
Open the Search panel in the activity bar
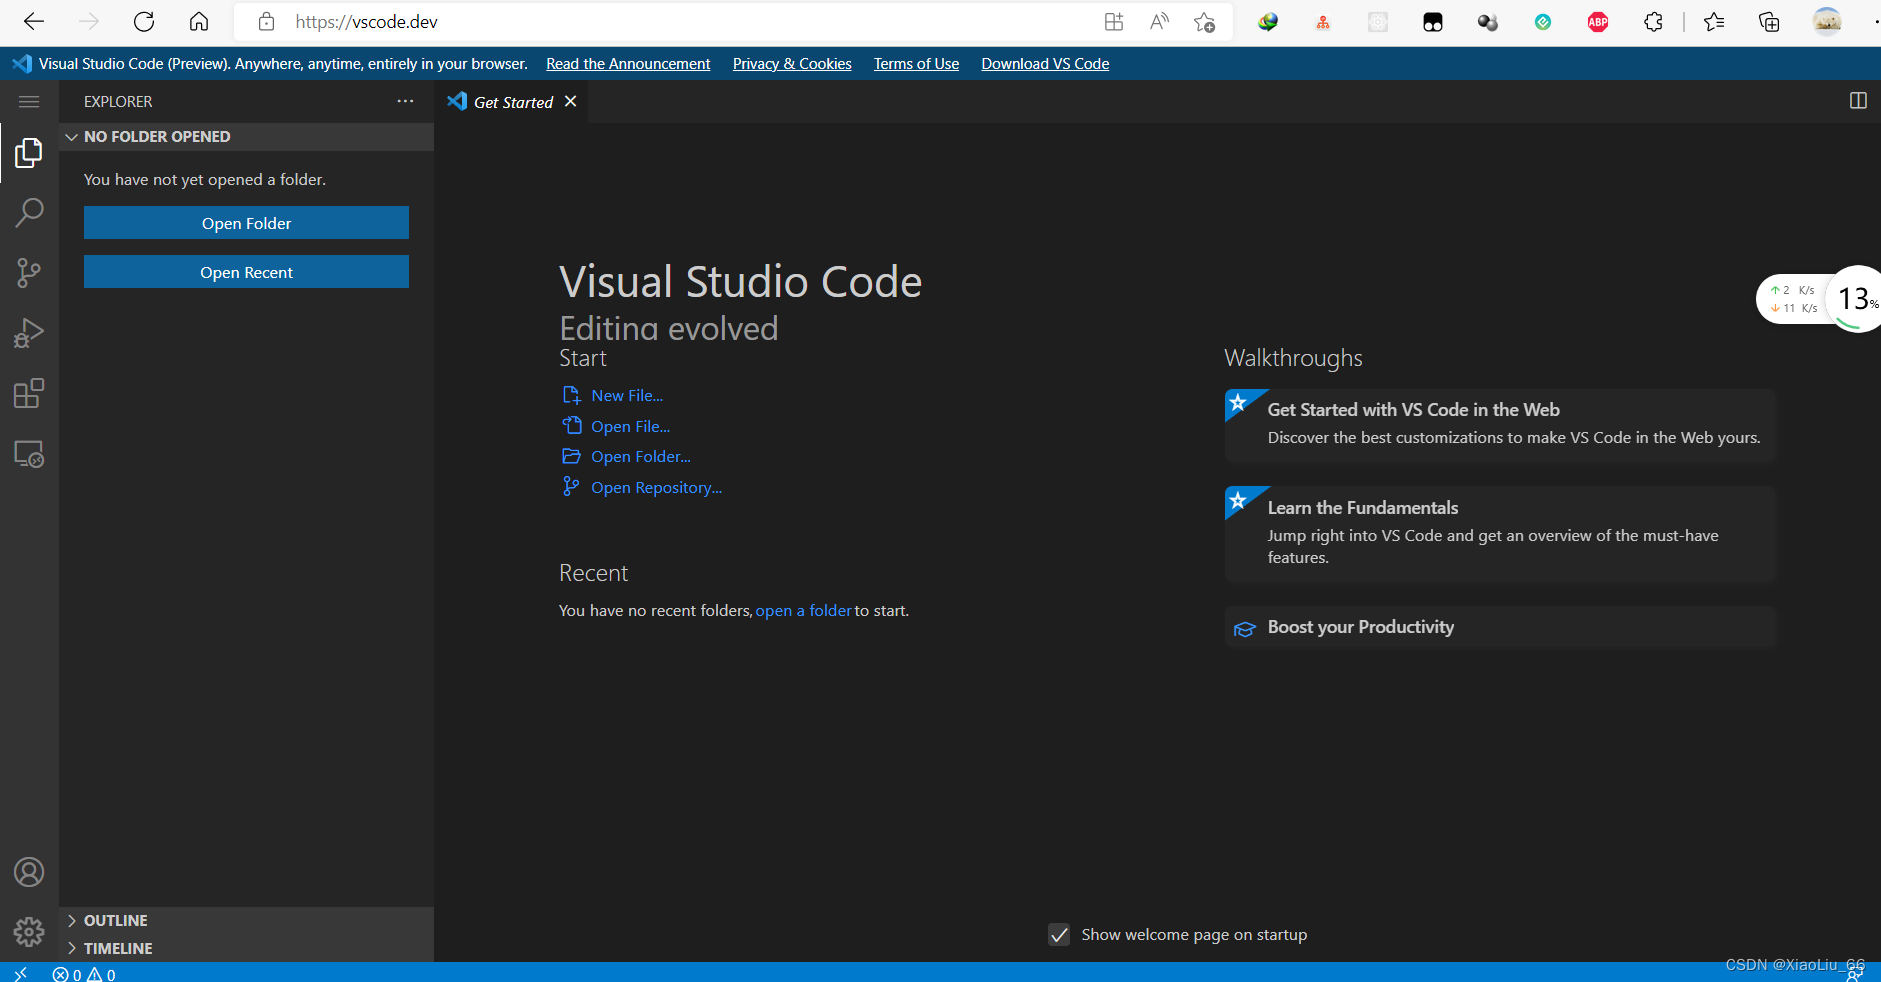click(29, 212)
